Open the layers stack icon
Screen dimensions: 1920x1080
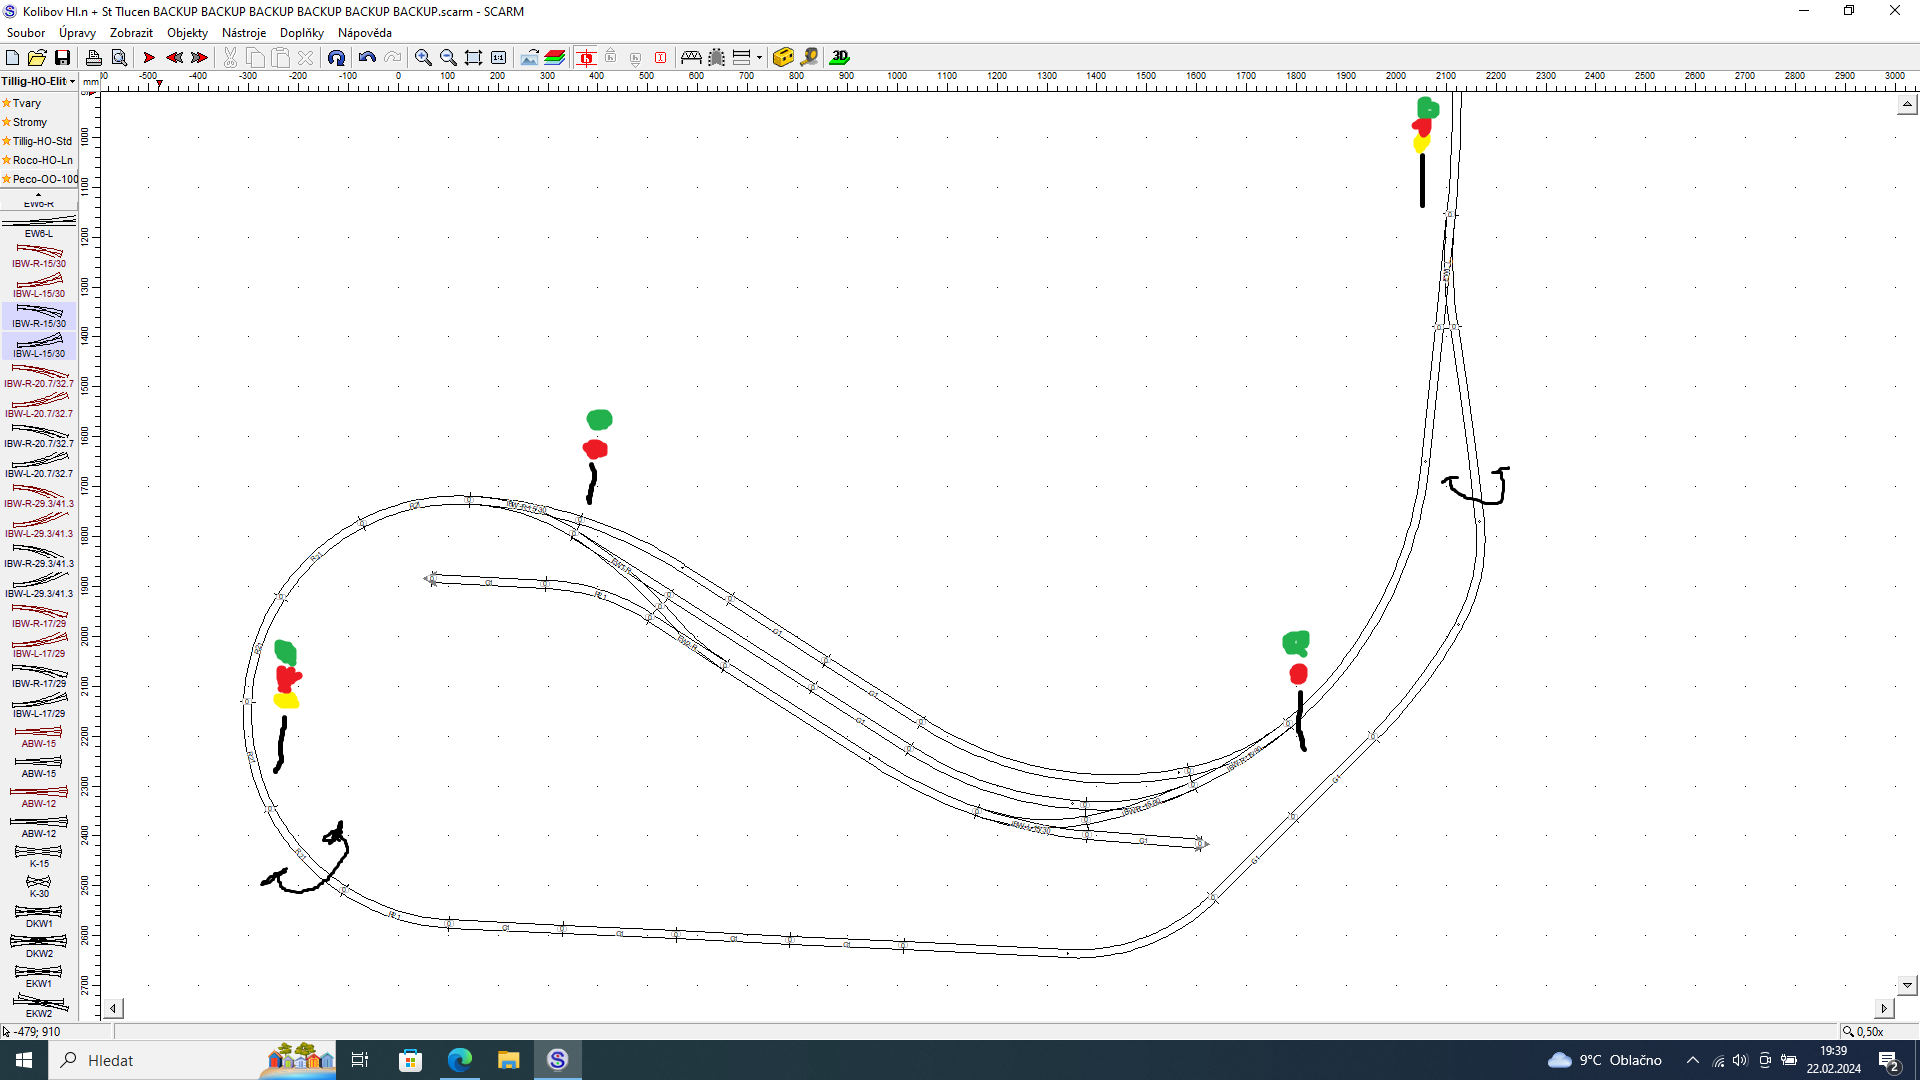[555, 58]
